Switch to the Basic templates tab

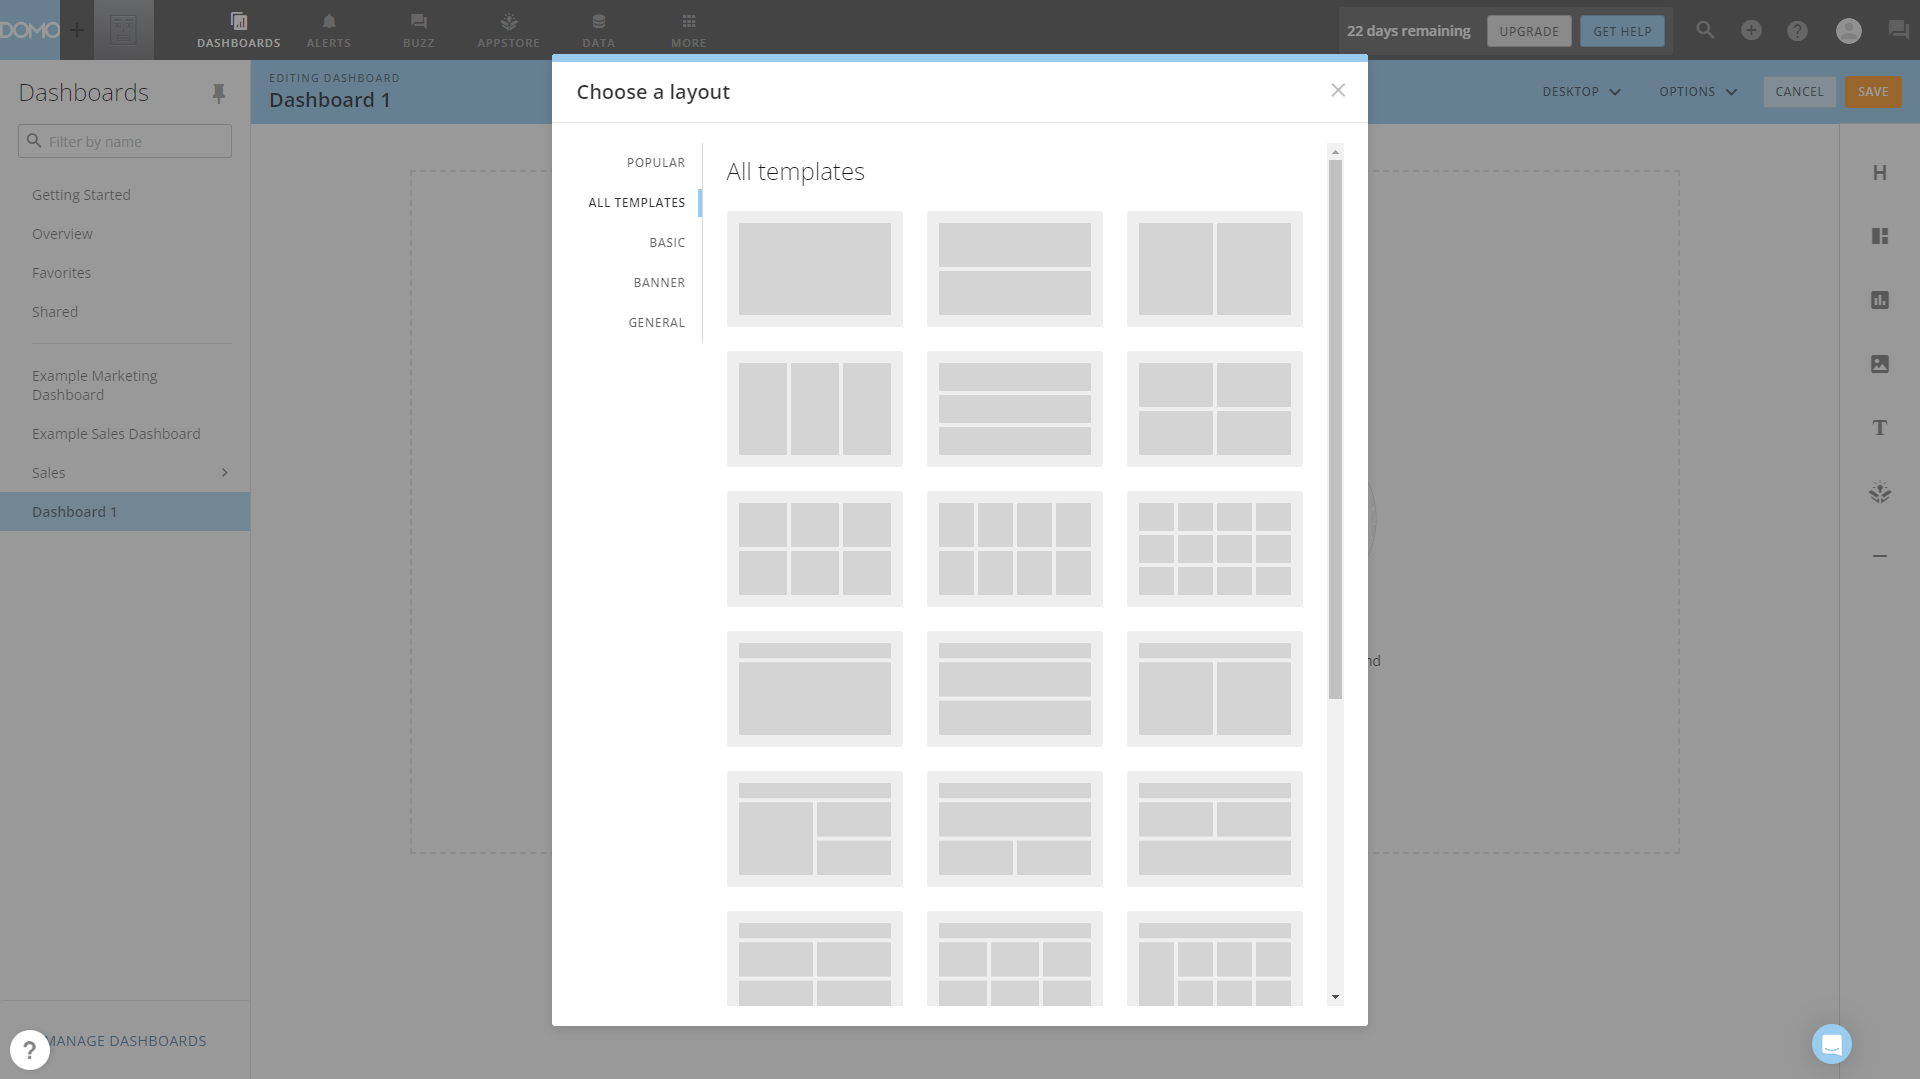pos(667,242)
